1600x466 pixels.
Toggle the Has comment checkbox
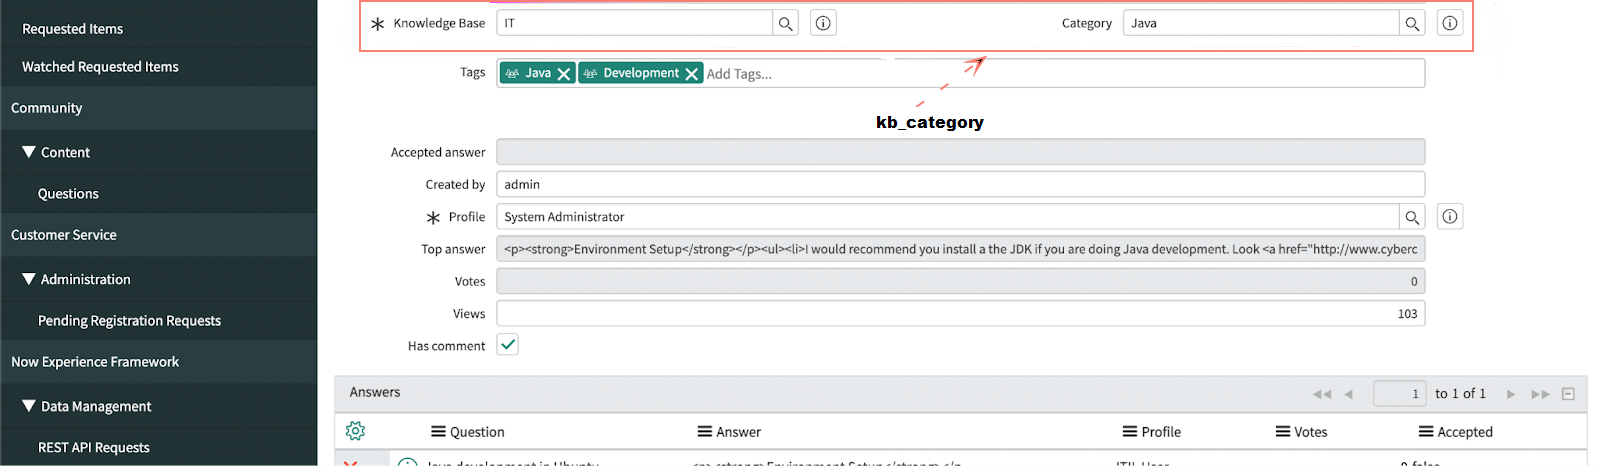click(508, 345)
